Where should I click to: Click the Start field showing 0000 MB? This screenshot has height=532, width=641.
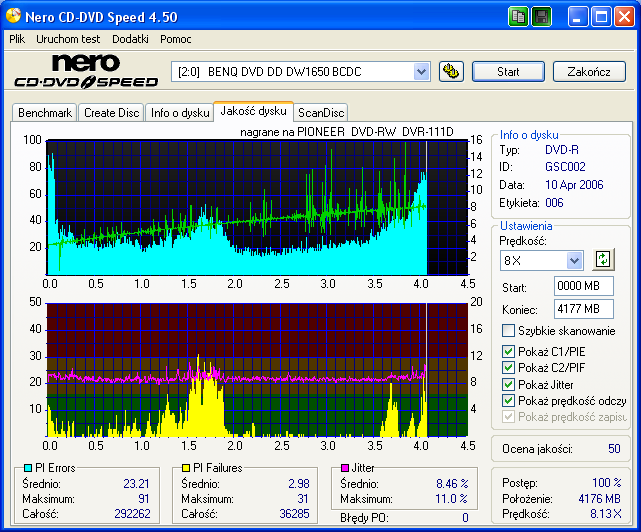point(584,286)
